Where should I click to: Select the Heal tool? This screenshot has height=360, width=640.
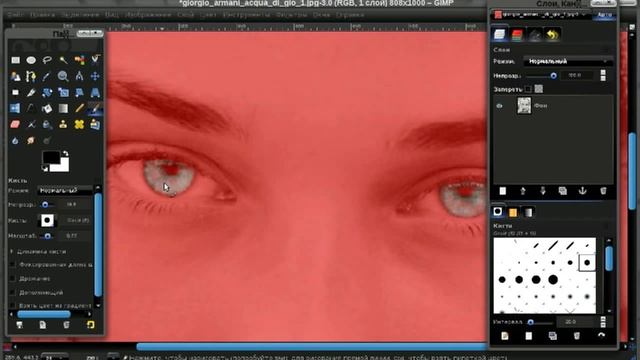click(x=79, y=124)
